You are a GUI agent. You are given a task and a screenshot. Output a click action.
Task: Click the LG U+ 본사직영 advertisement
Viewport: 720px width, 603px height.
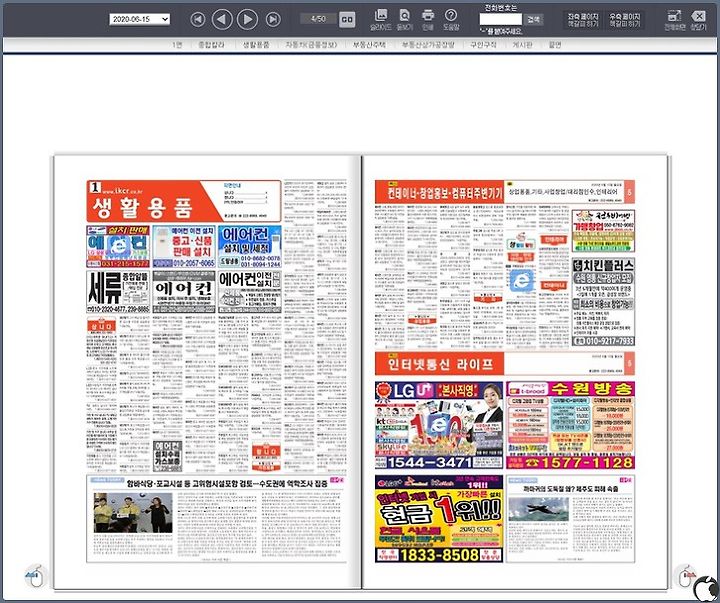439,425
